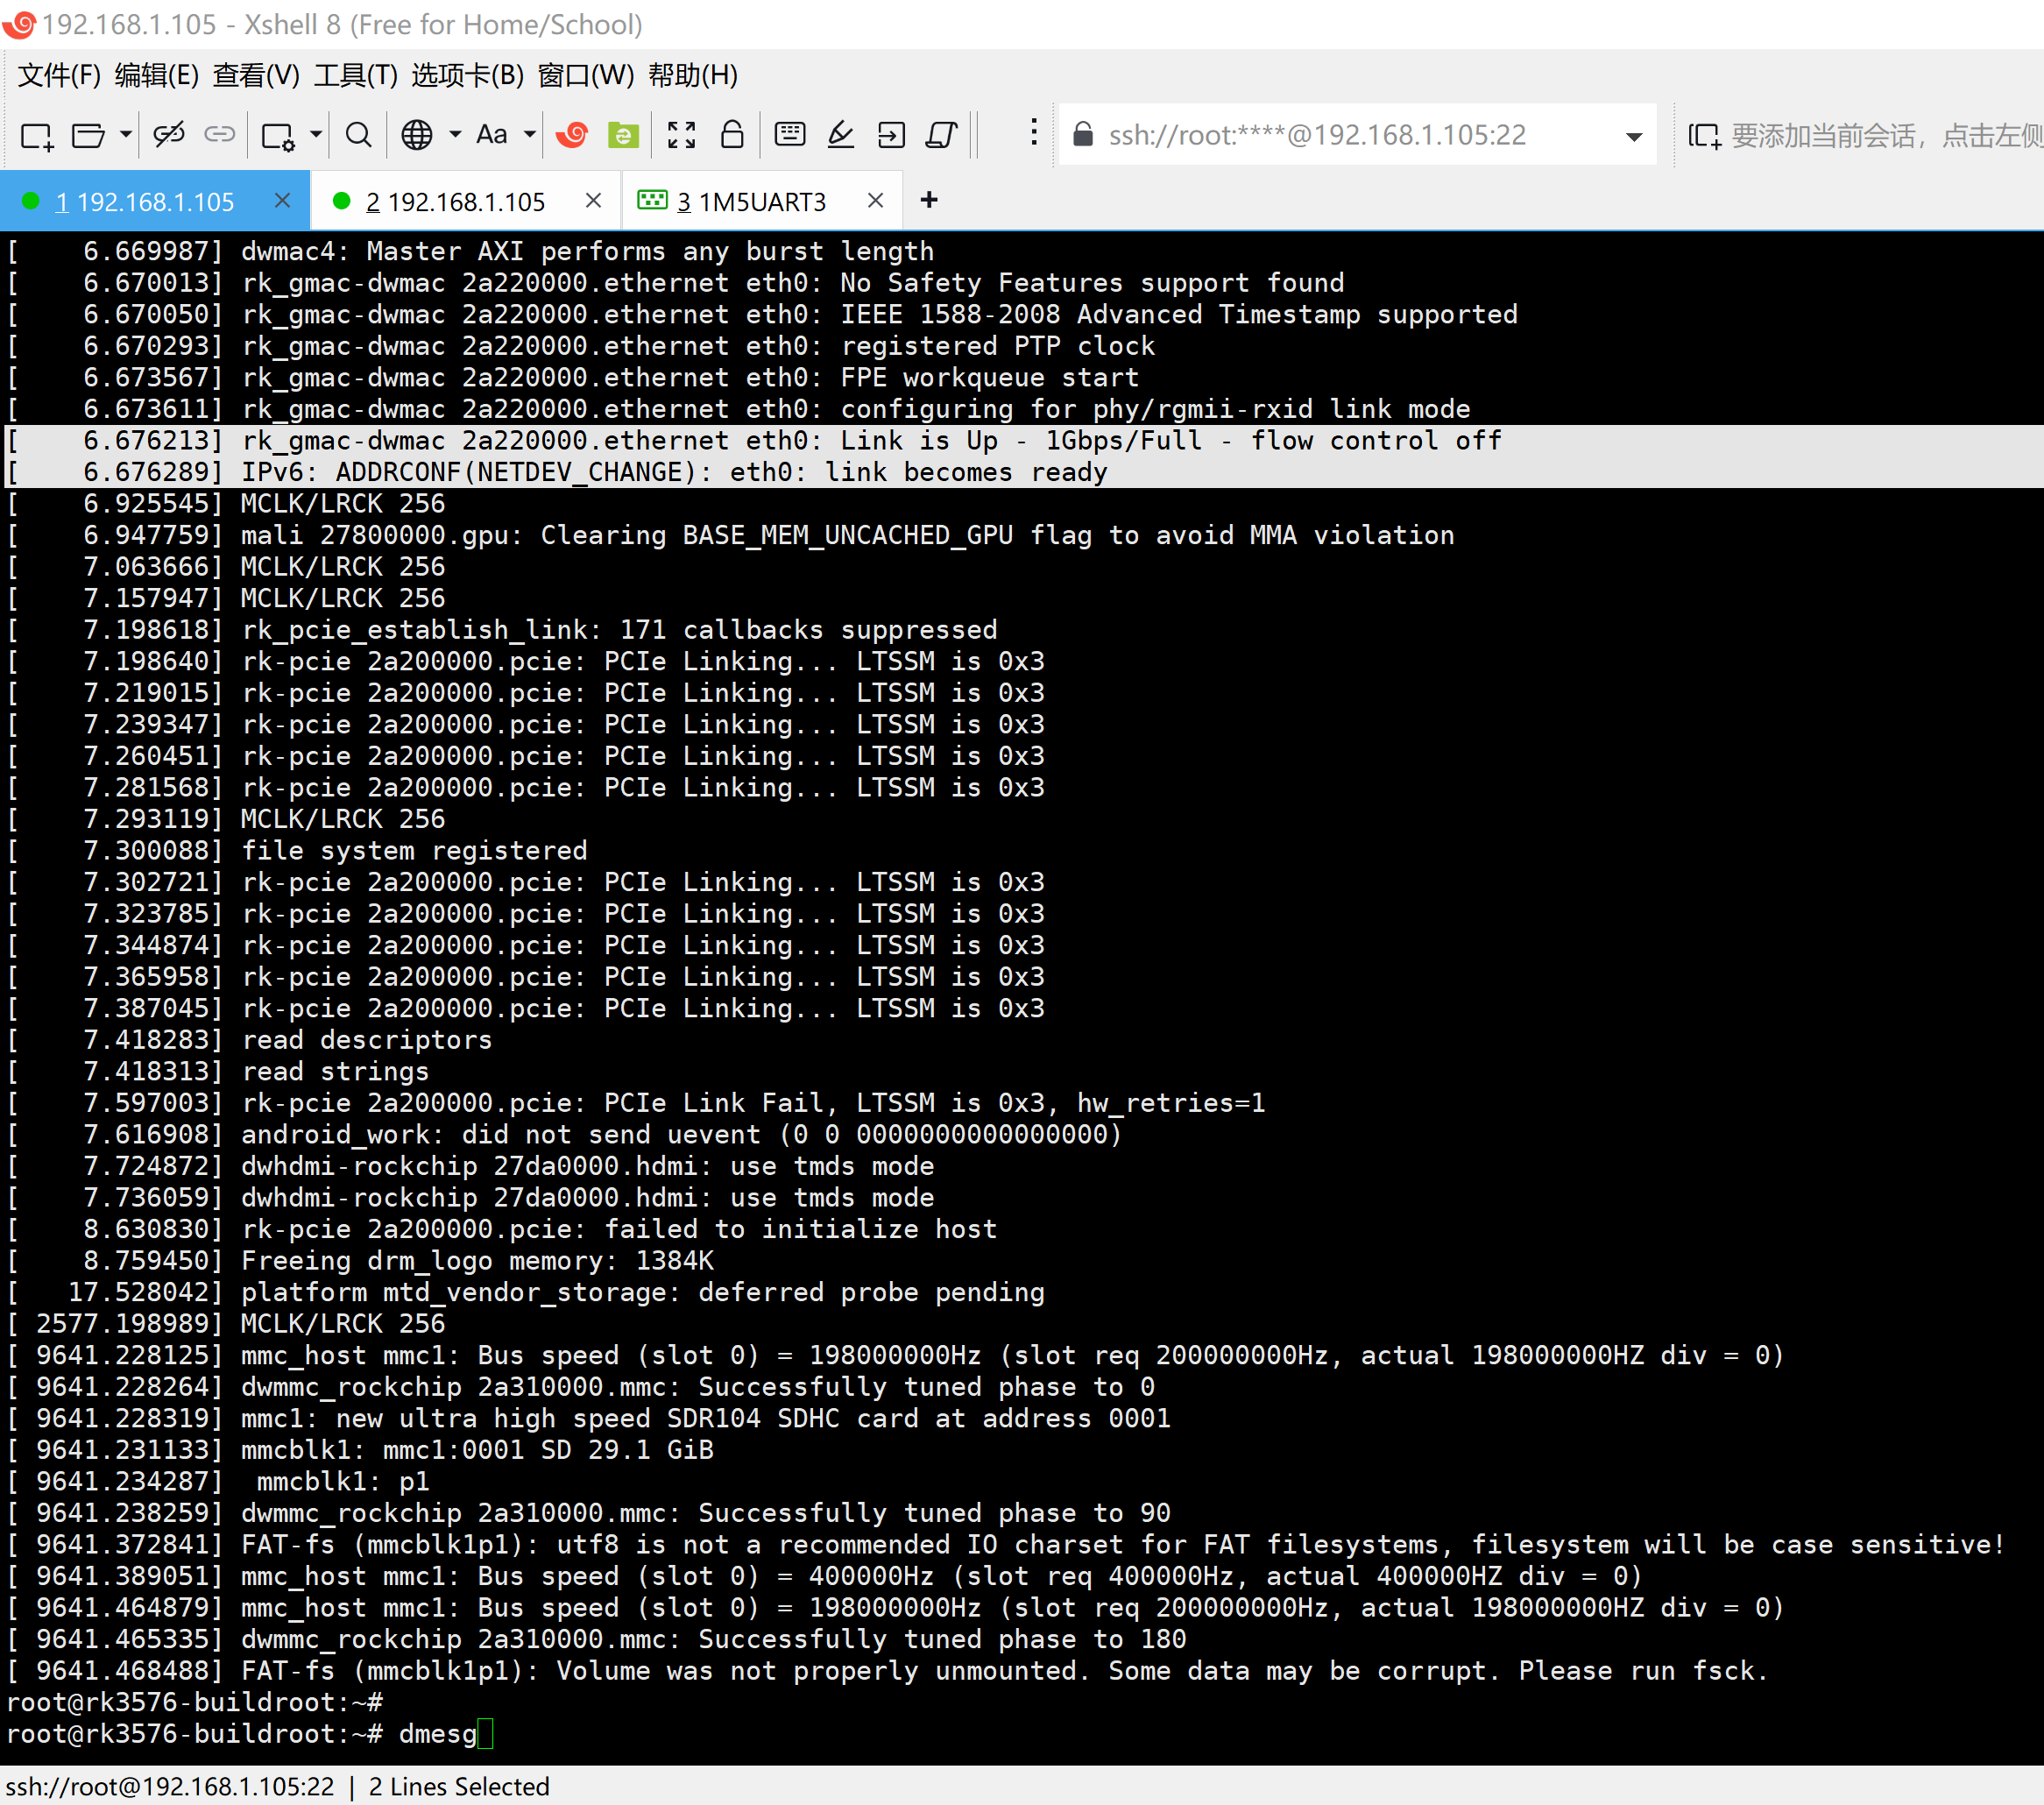Click the Disconnect broken-link icon
This screenshot has height=1805, width=2044.
168,135
